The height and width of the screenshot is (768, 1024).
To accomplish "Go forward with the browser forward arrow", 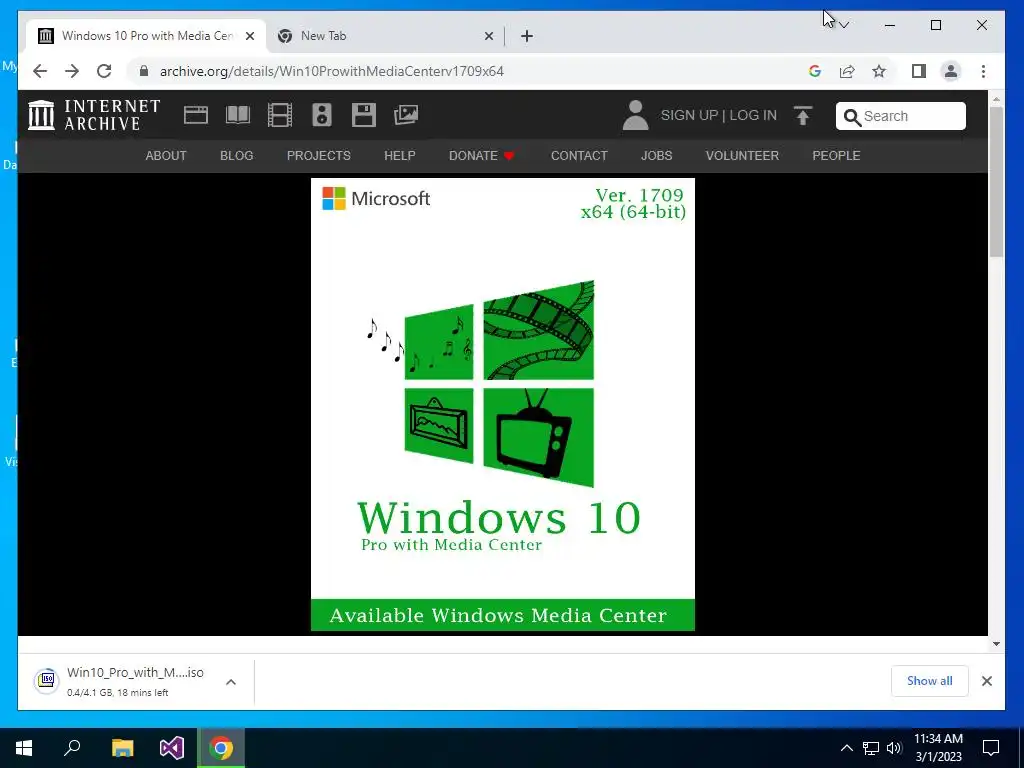I will (x=72, y=71).
